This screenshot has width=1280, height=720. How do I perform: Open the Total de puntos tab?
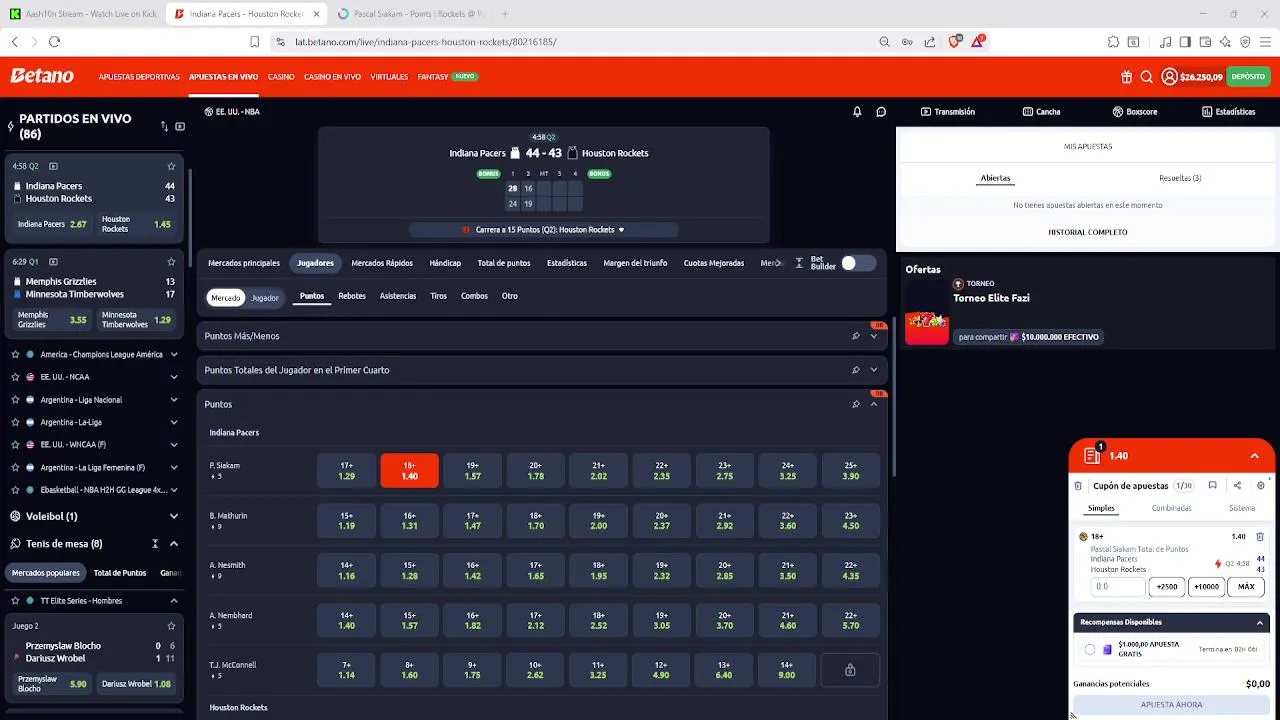(504, 263)
